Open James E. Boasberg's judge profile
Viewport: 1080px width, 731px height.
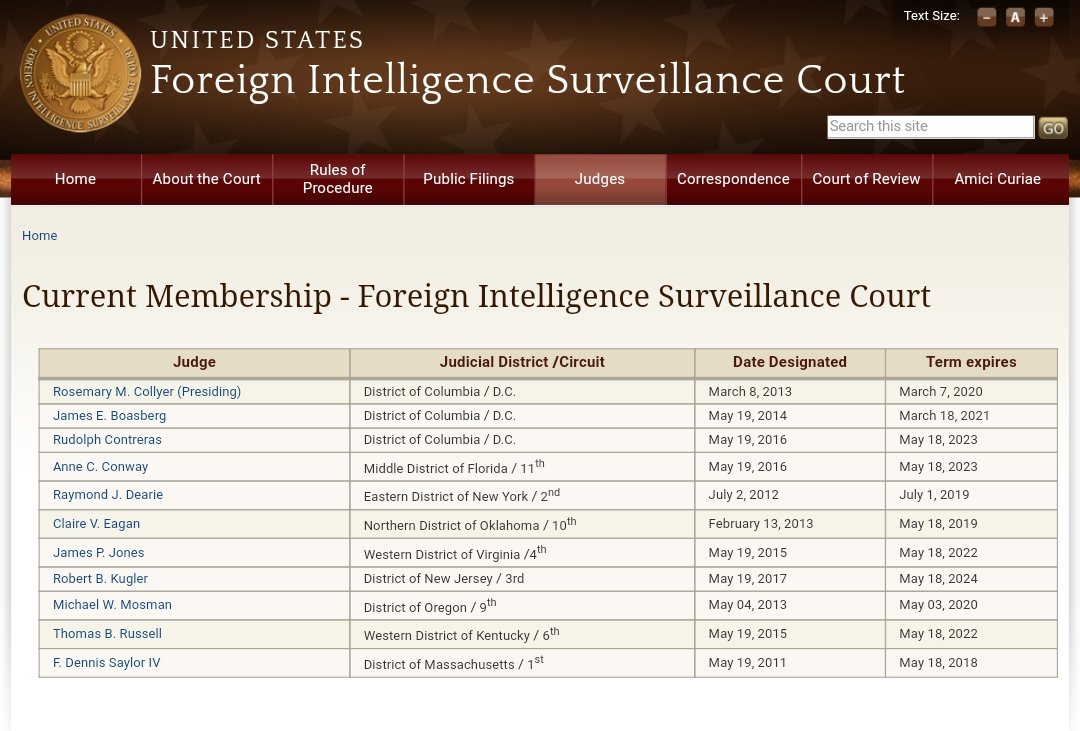coord(110,416)
